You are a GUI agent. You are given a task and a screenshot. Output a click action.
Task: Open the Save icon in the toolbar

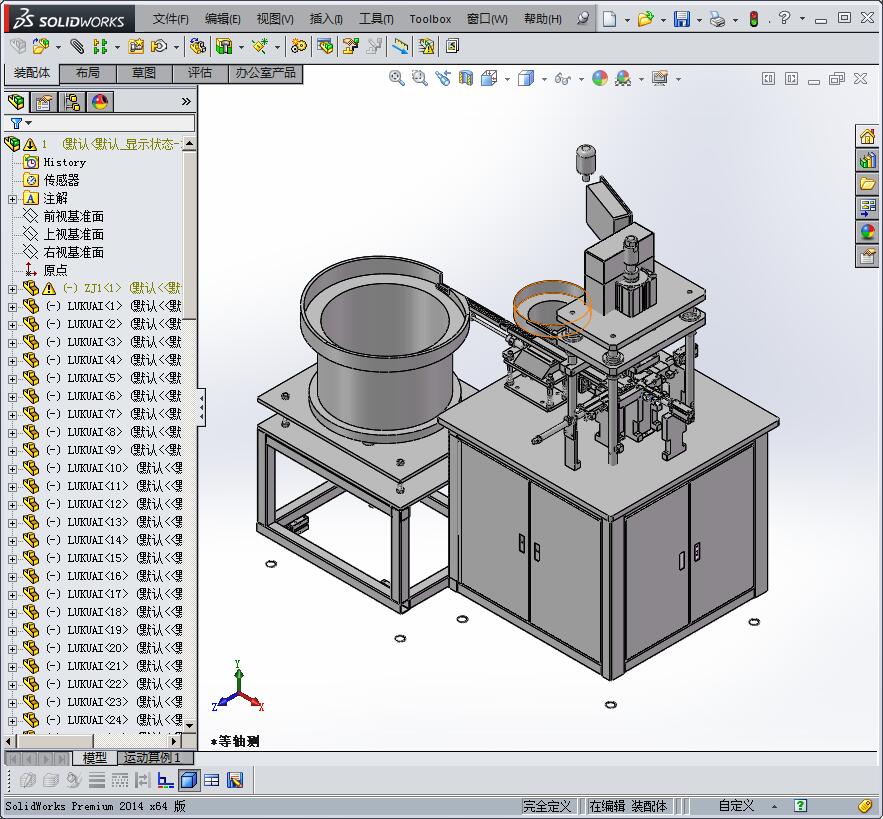pos(681,18)
